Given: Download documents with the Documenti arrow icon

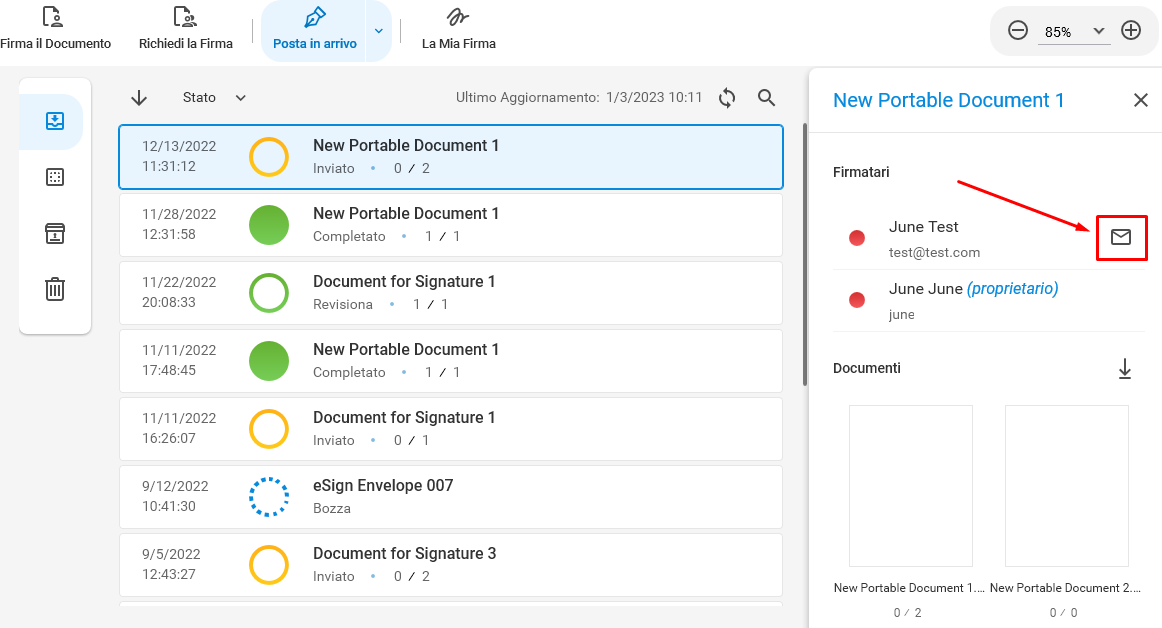Looking at the screenshot, I should pos(1124,368).
